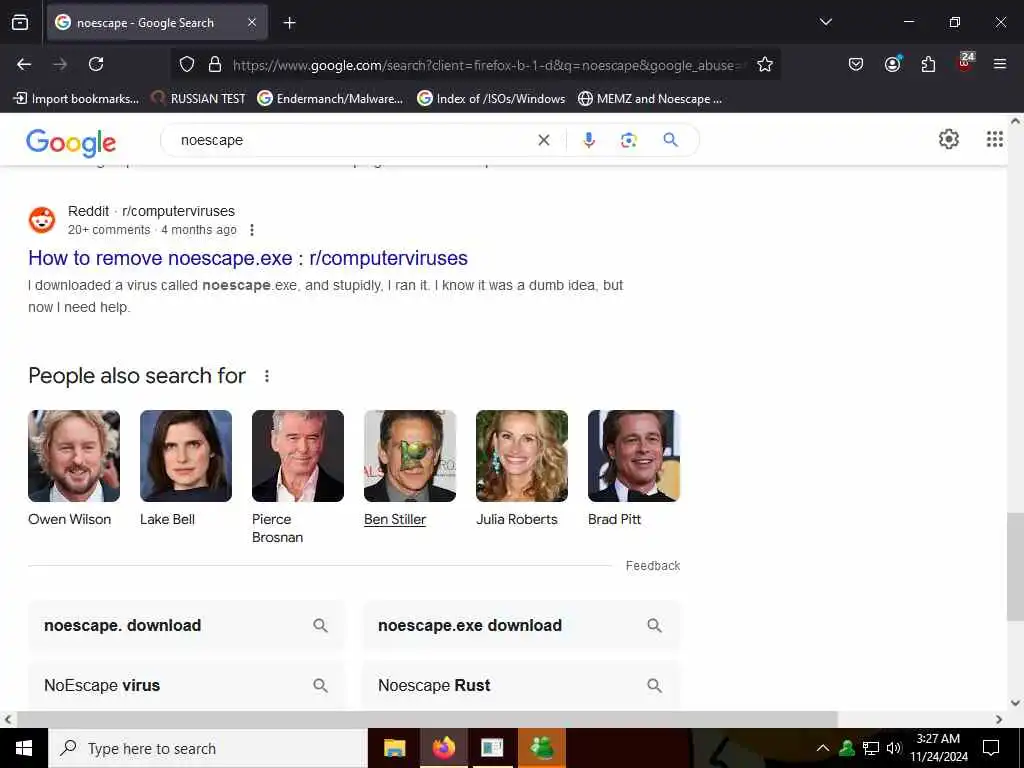Click the Reddit favicon of the result
The width and height of the screenshot is (1024, 768).
[42, 220]
